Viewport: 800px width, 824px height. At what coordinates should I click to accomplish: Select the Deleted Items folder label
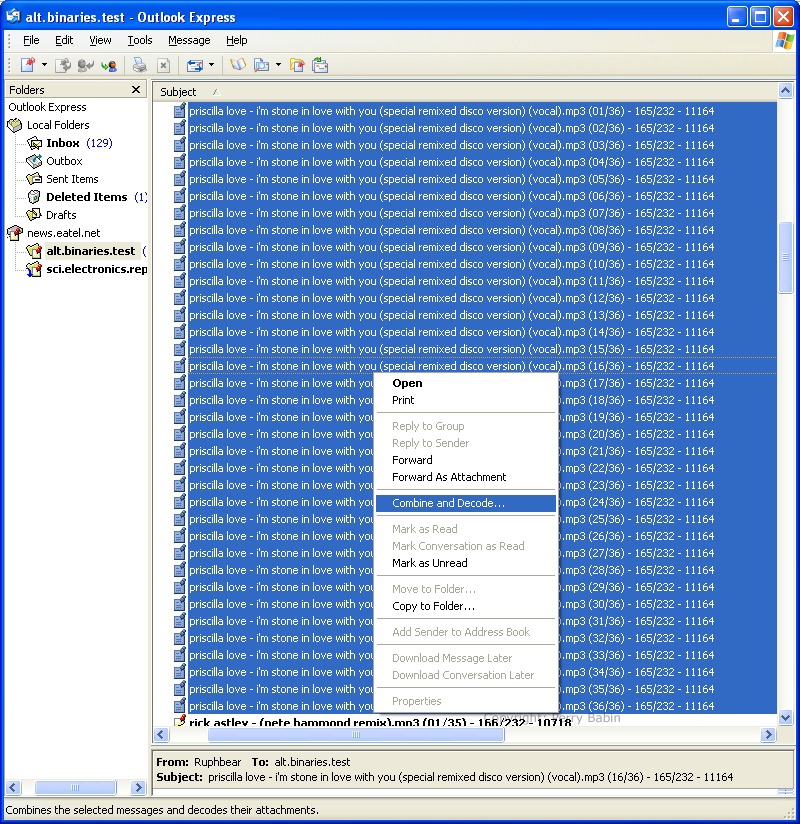pyautogui.click(x=87, y=197)
